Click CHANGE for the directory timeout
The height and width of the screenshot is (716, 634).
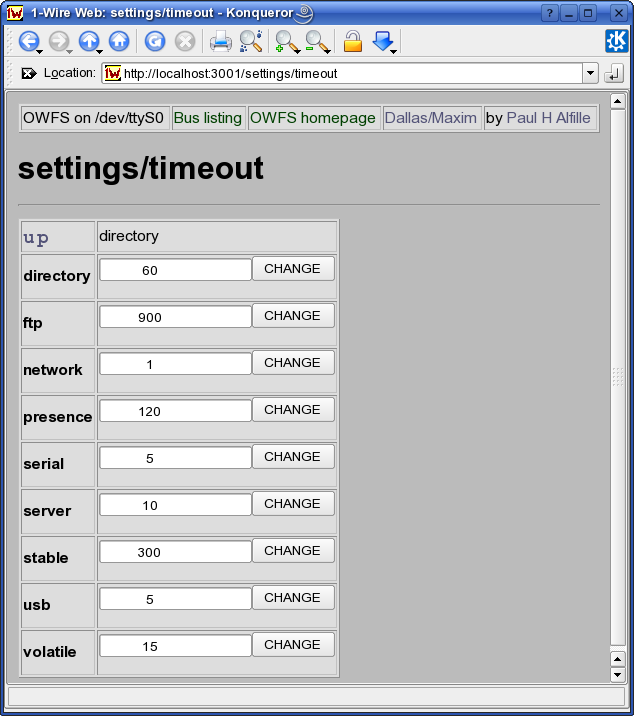[x=293, y=268]
